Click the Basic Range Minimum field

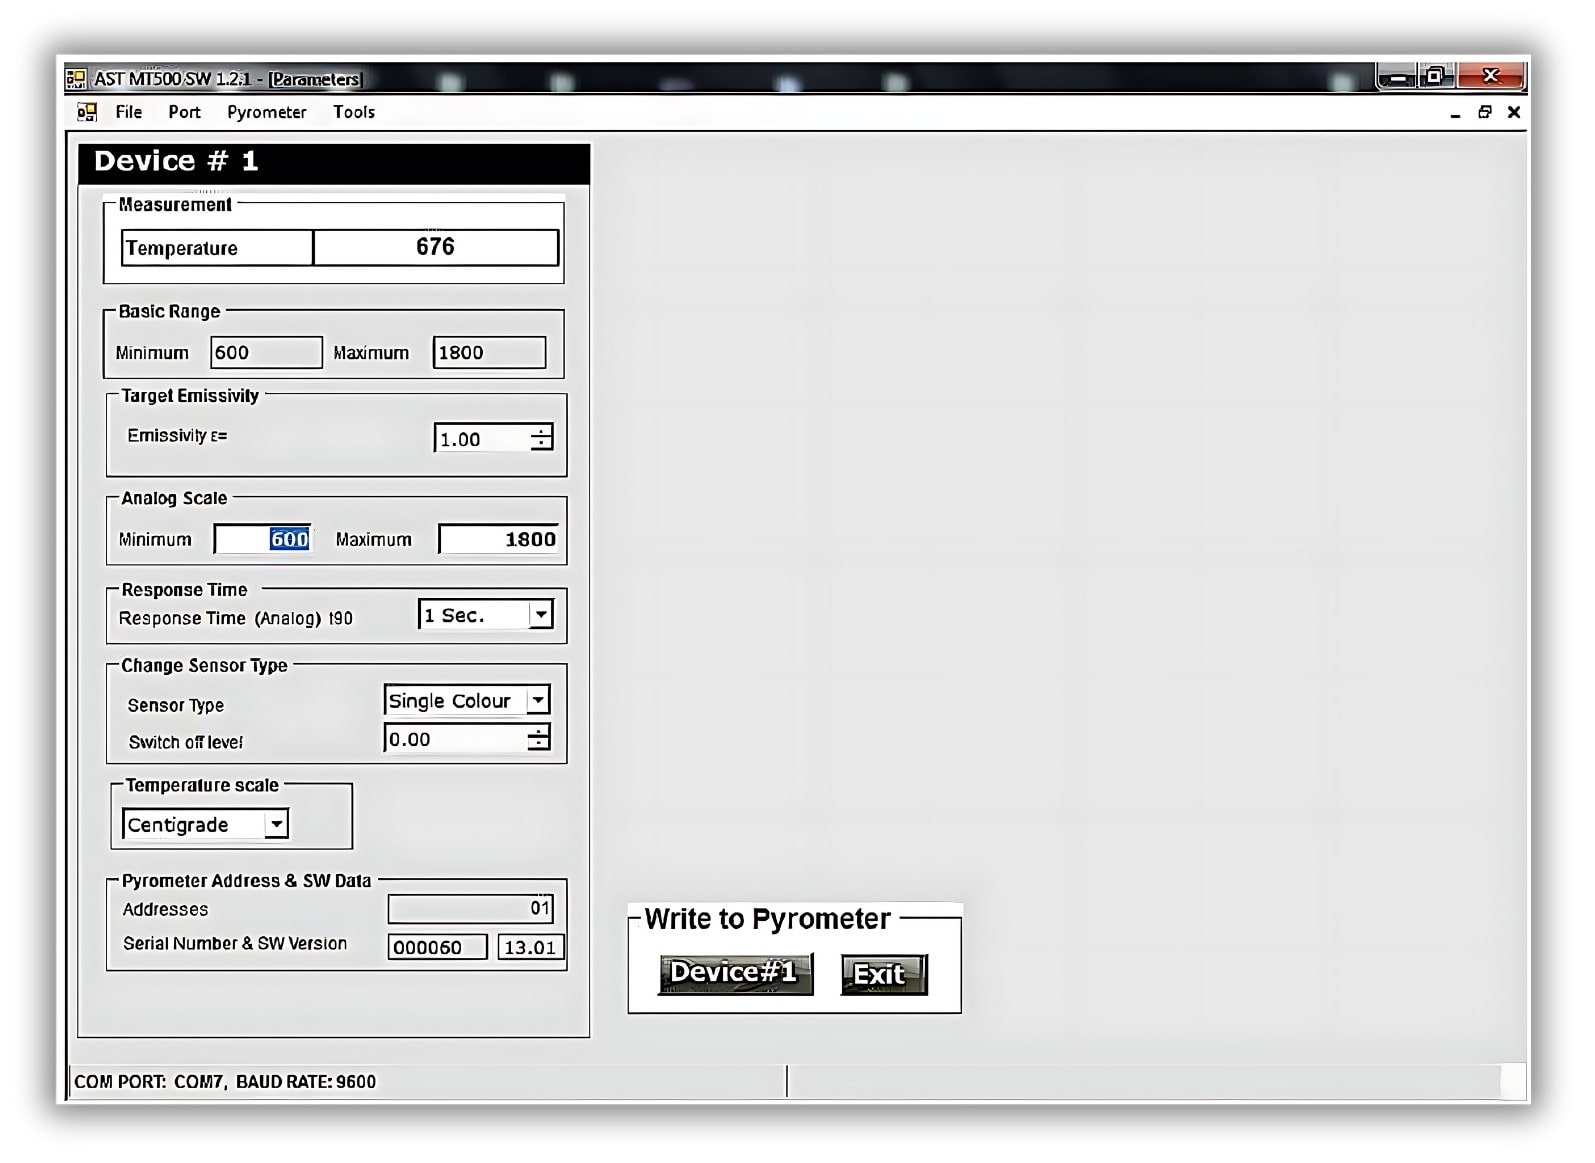[x=266, y=352]
